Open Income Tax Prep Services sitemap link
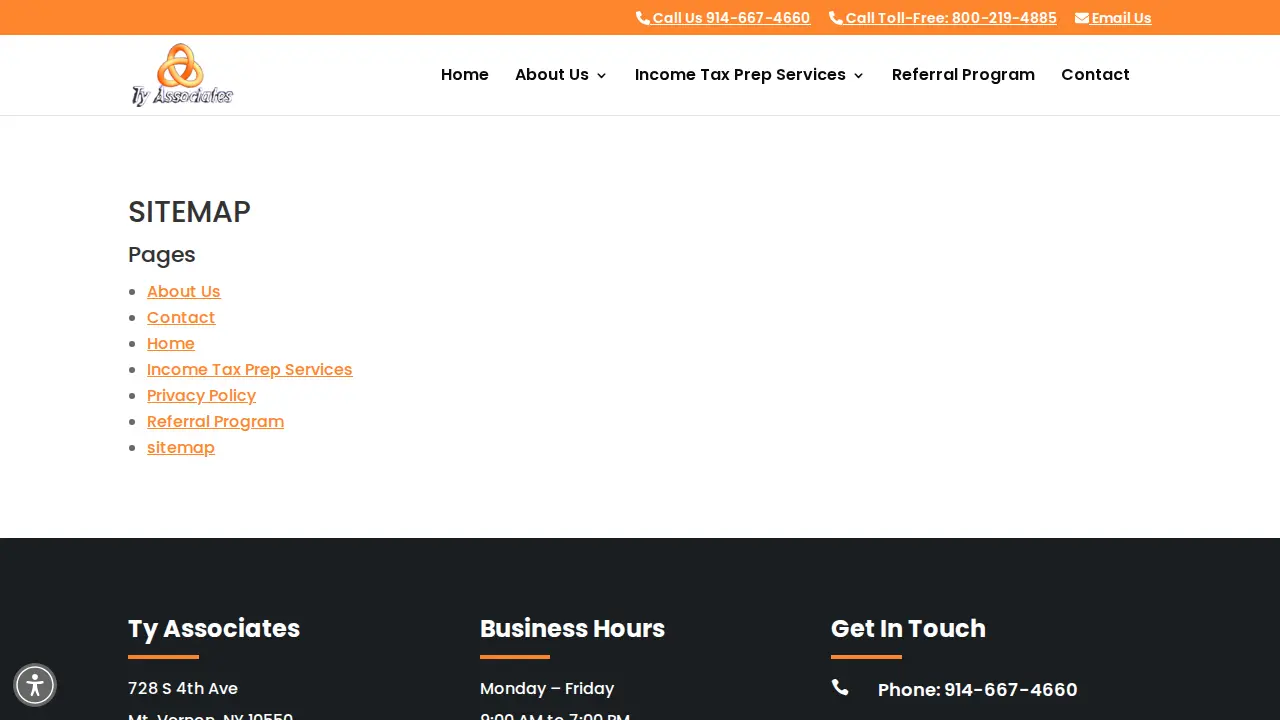This screenshot has width=1280, height=720. click(x=250, y=369)
